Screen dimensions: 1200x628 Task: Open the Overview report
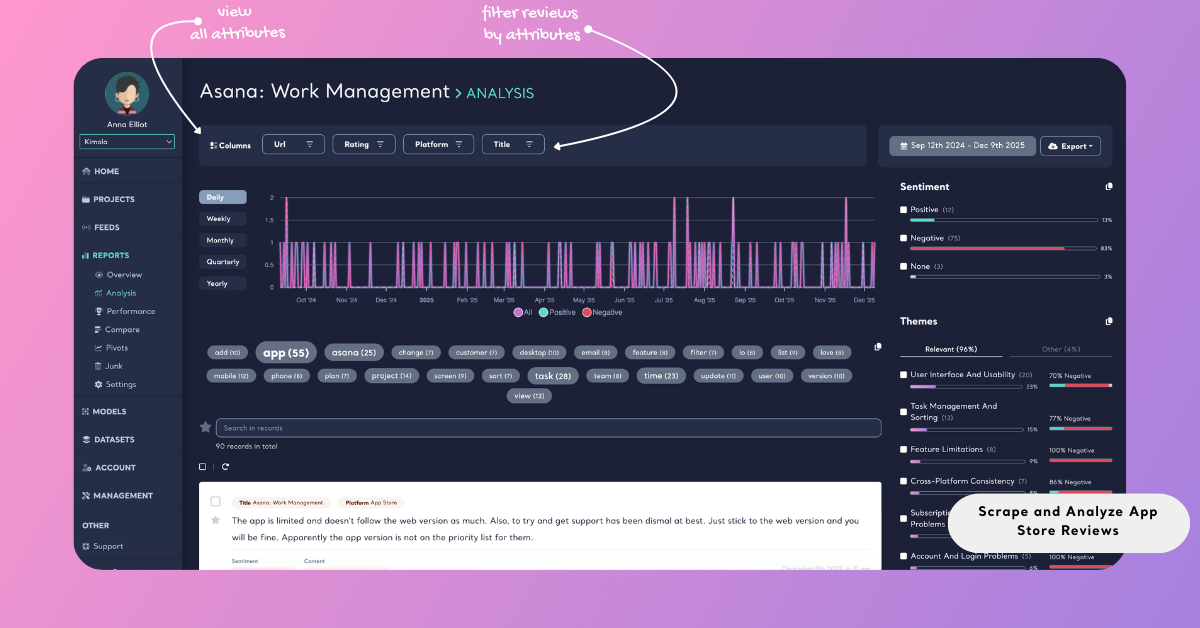pyautogui.click(x=118, y=275)
